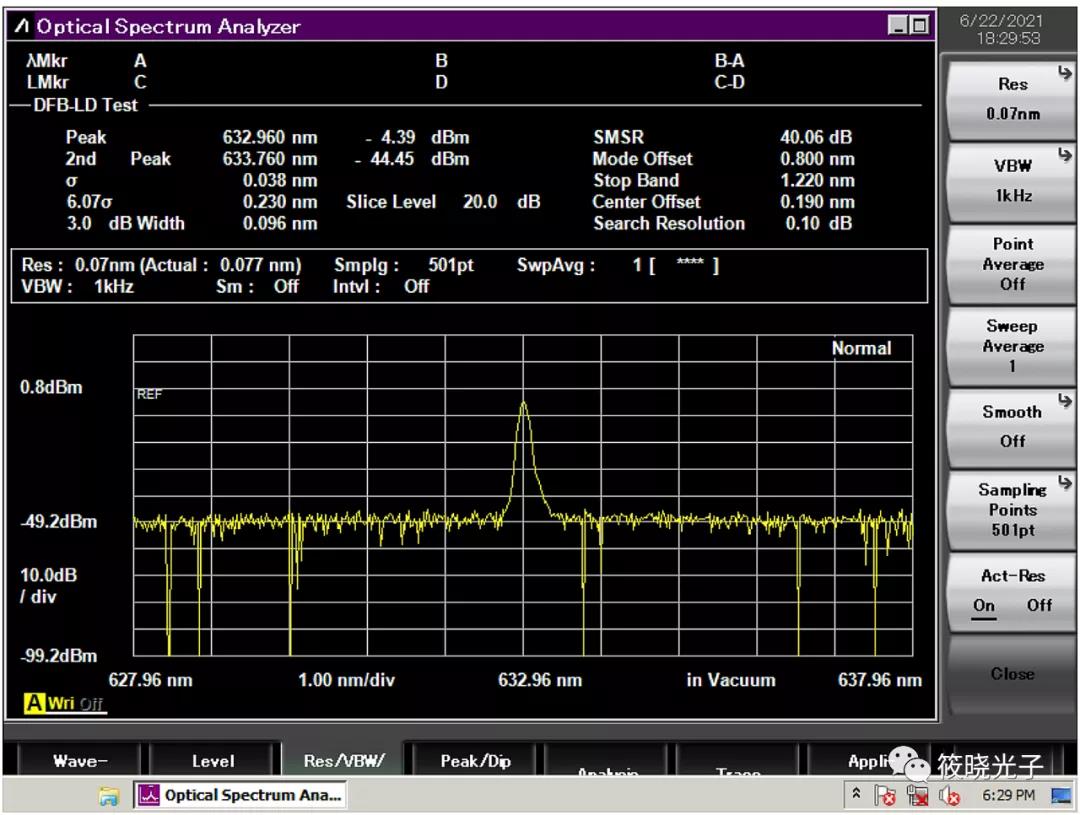This screenshot has width=1080, height=815.
Task: Click the show desktop icon
Action: pyautogui.click(x=1064, y=796)
